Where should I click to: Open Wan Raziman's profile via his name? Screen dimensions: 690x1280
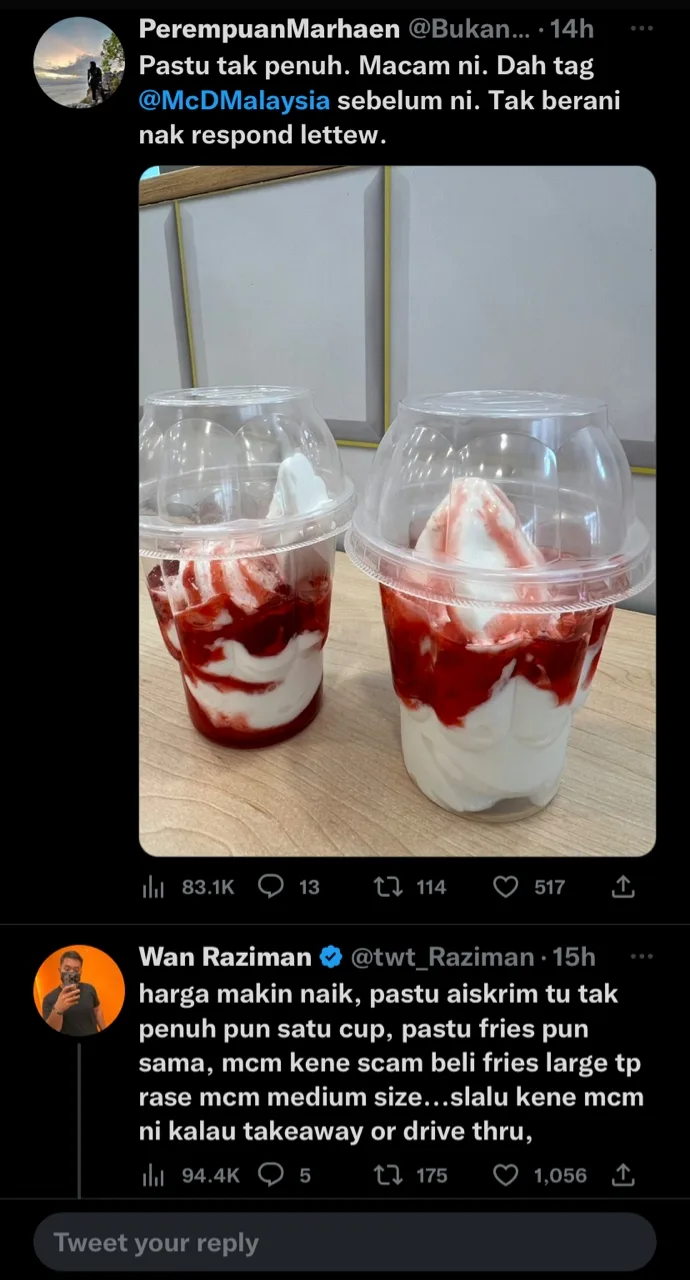pos(226,957)
